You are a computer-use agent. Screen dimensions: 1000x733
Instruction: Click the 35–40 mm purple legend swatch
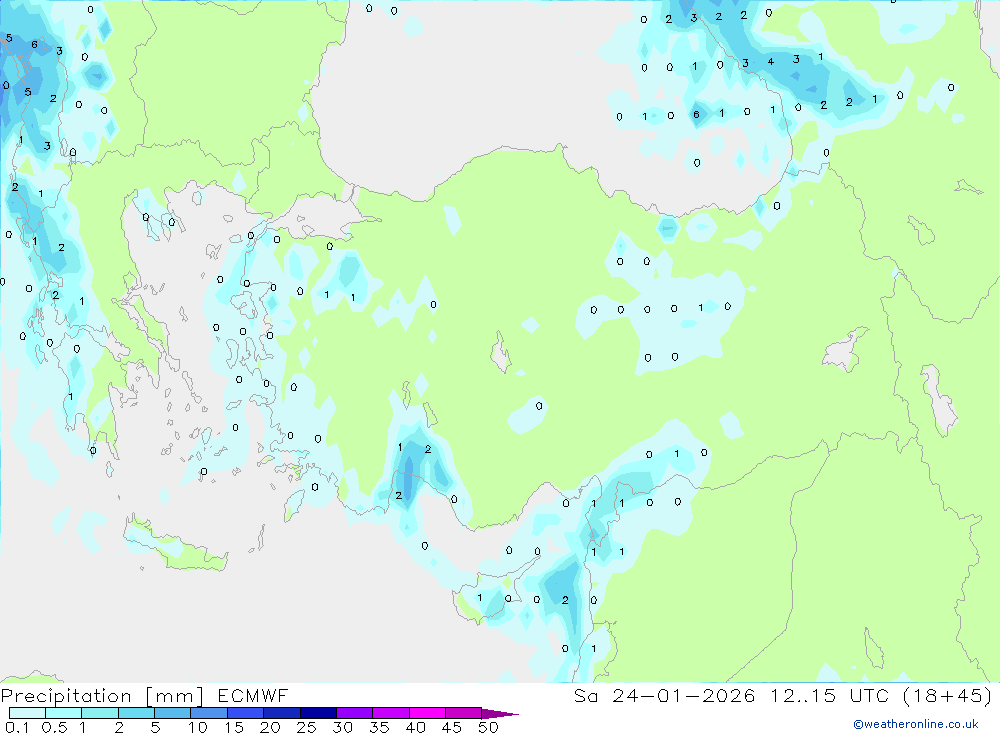(390, 713)
